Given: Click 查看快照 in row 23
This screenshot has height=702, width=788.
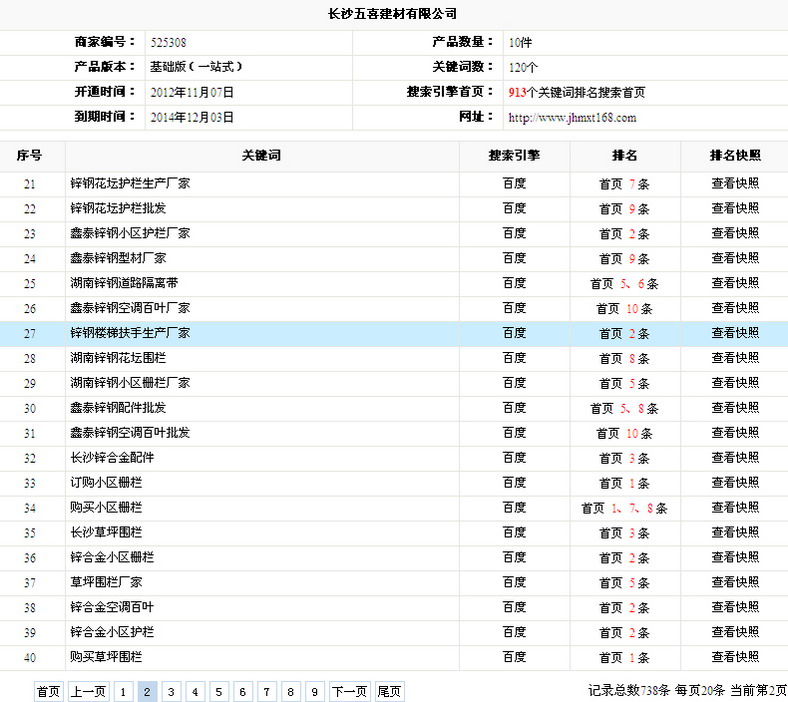Looking at the screenshot, I should coord(735,233).
